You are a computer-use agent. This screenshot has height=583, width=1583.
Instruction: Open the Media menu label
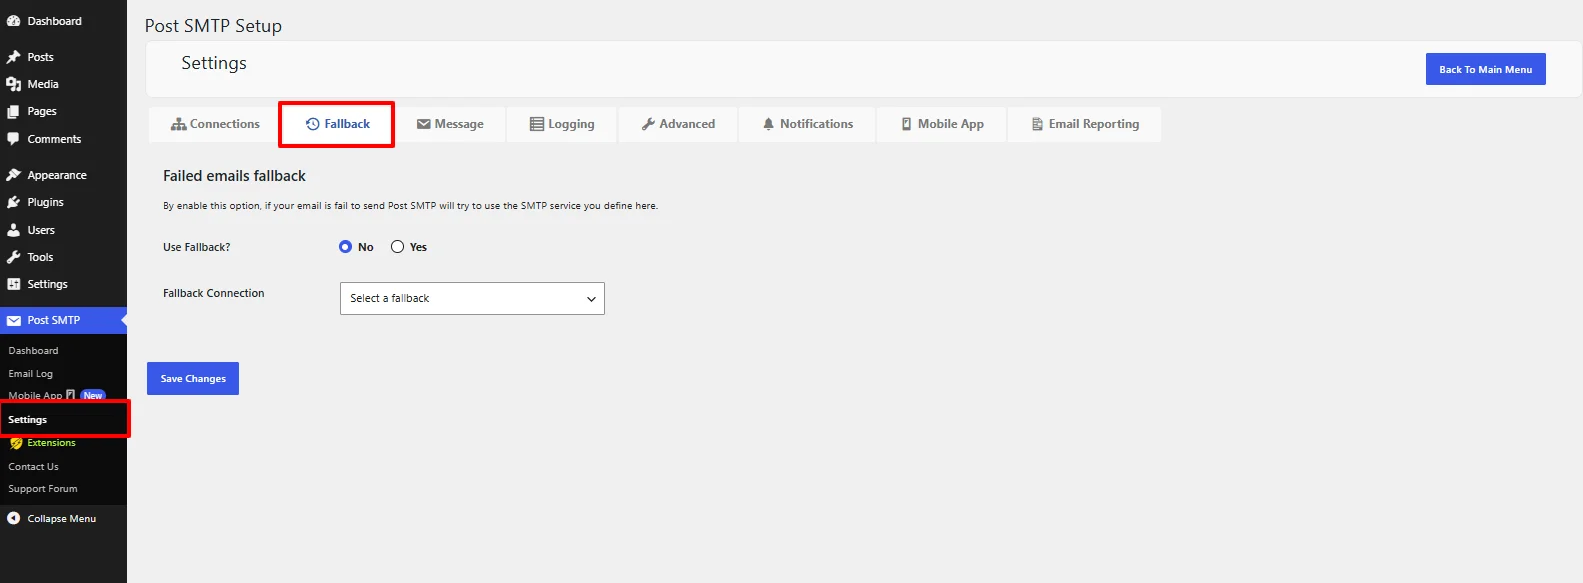pos(43,84)
